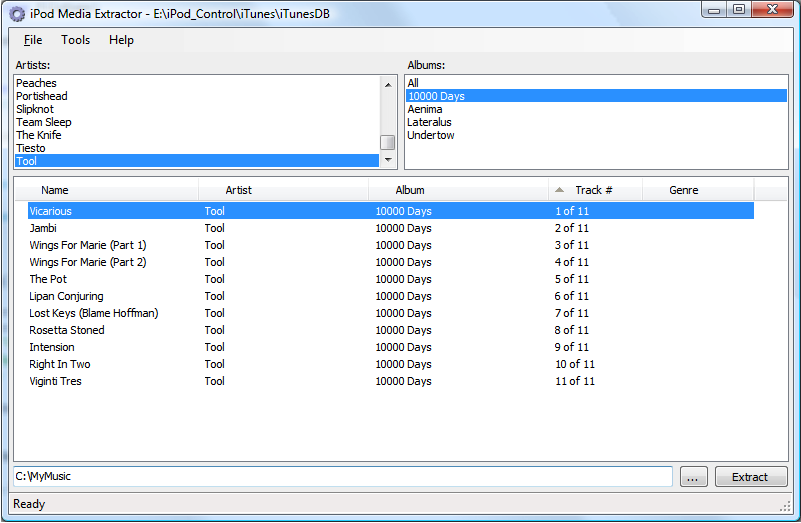Select the Viginti Tres track

(391, 381)
